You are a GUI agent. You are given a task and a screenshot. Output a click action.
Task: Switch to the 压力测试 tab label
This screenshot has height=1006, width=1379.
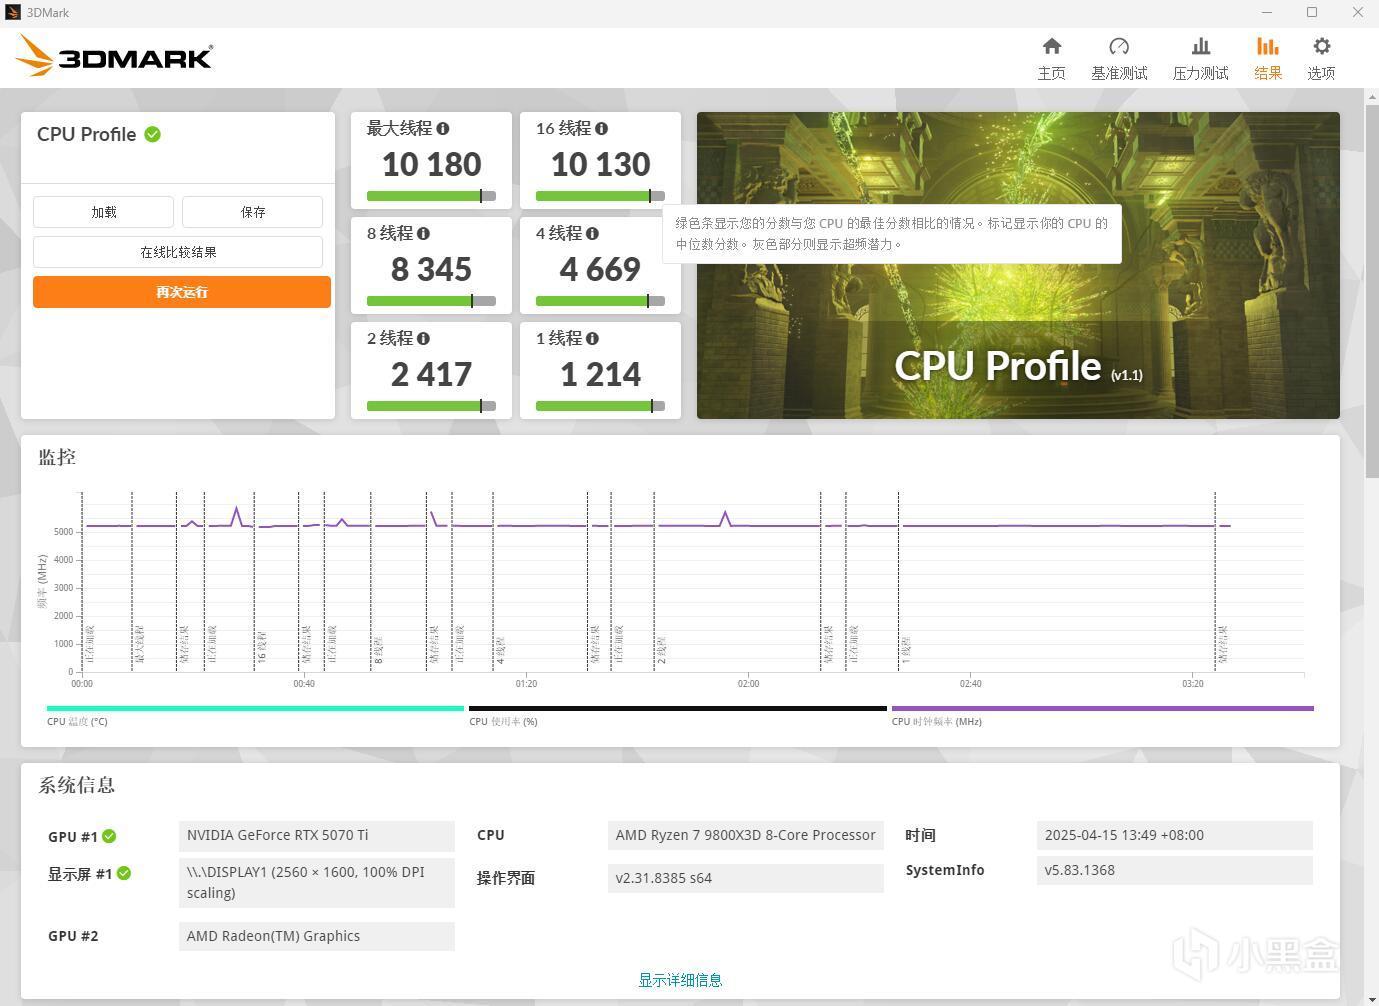[x=1201, y=73]
